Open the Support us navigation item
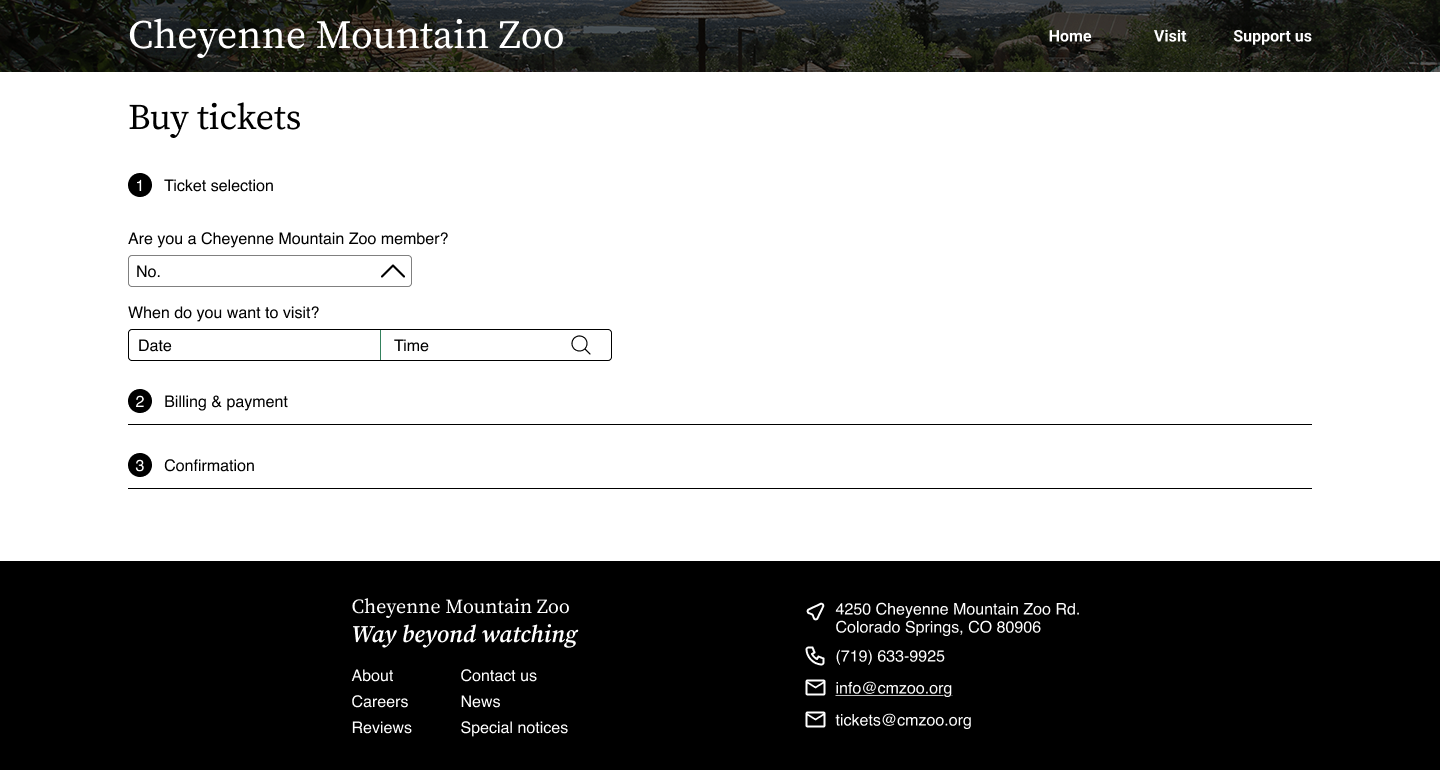Image resolution: width=1440 pixels, height=770 pixels. 1272,36
